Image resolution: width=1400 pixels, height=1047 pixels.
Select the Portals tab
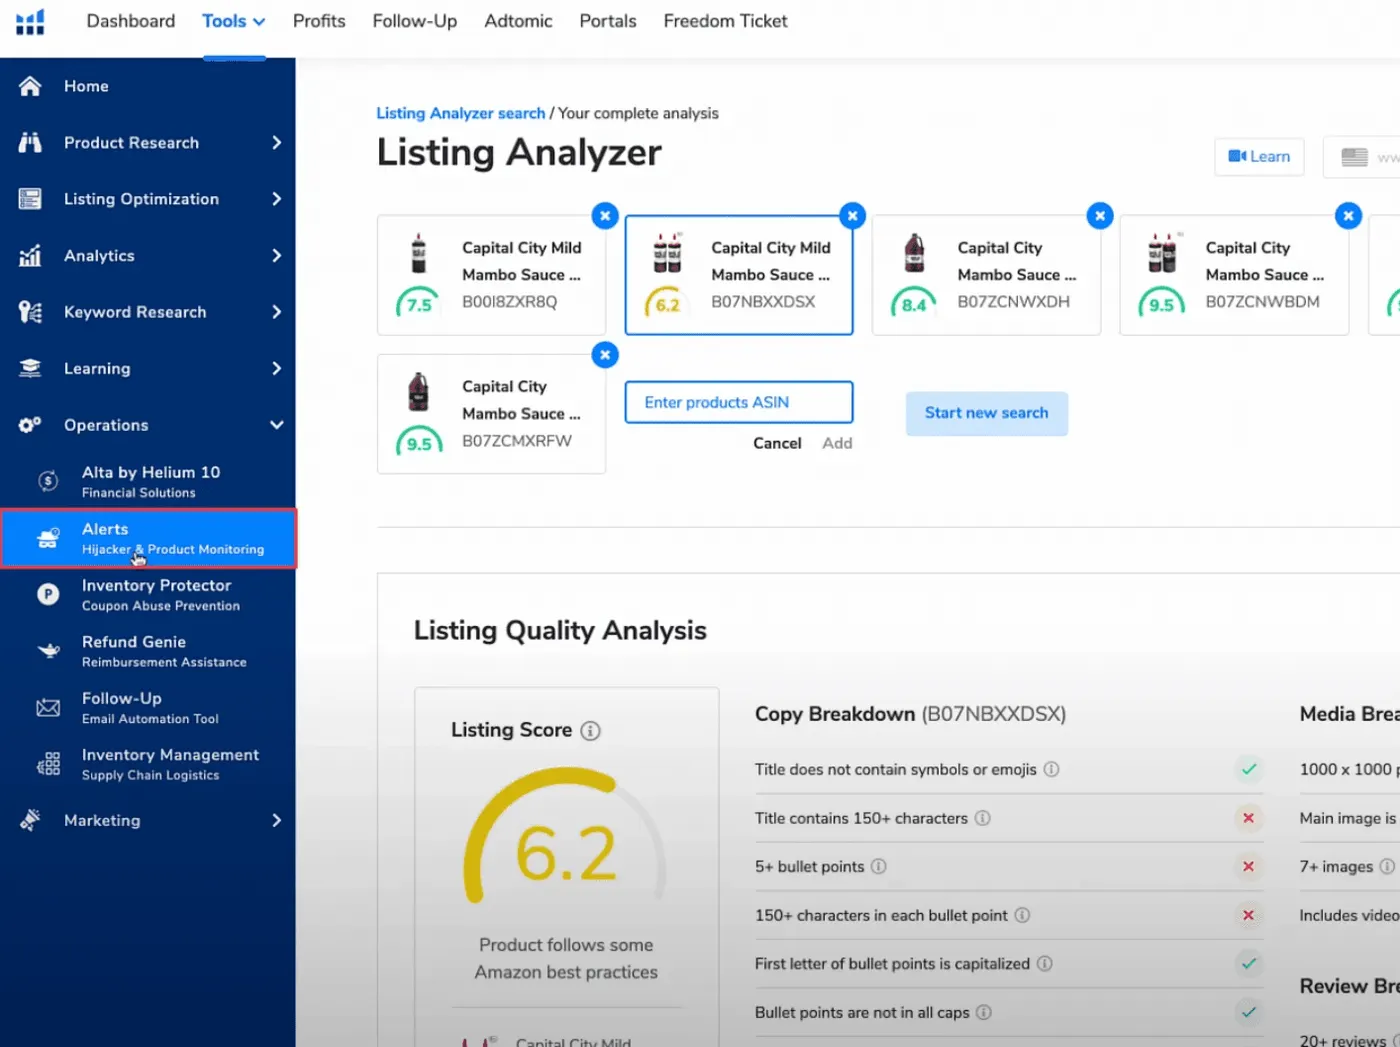(x=608, y=21)
